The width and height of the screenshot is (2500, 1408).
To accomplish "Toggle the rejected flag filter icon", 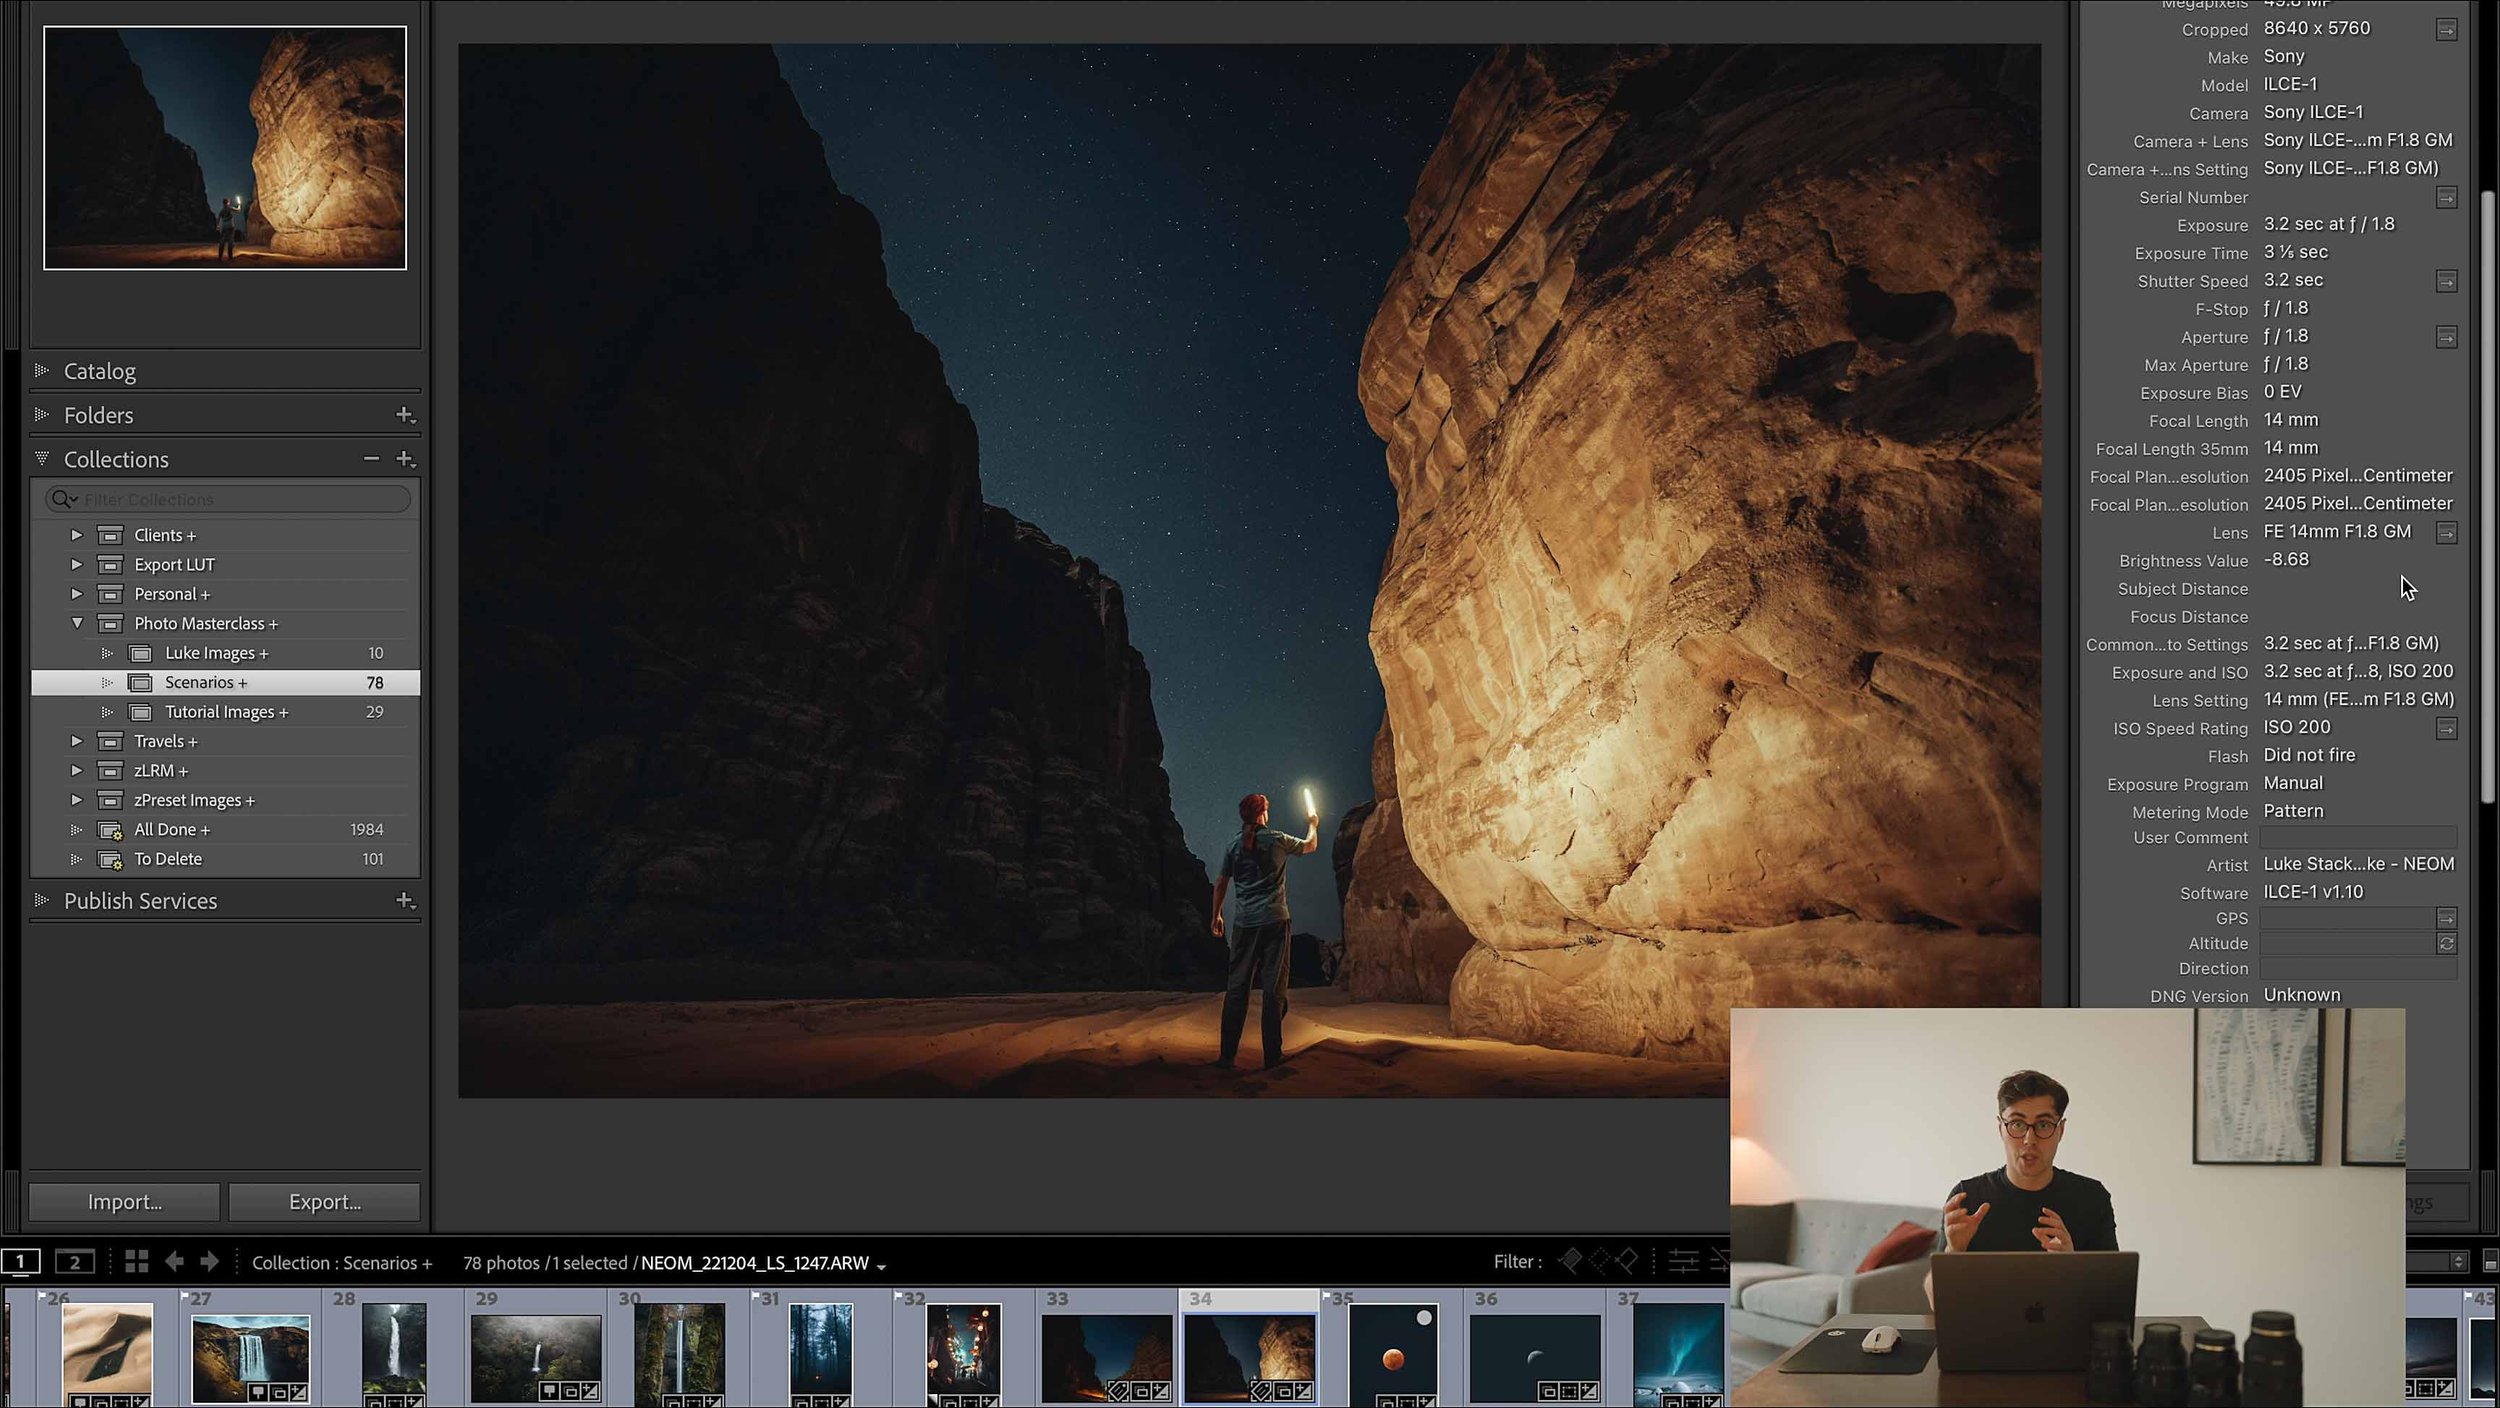I will 1628,1262.
